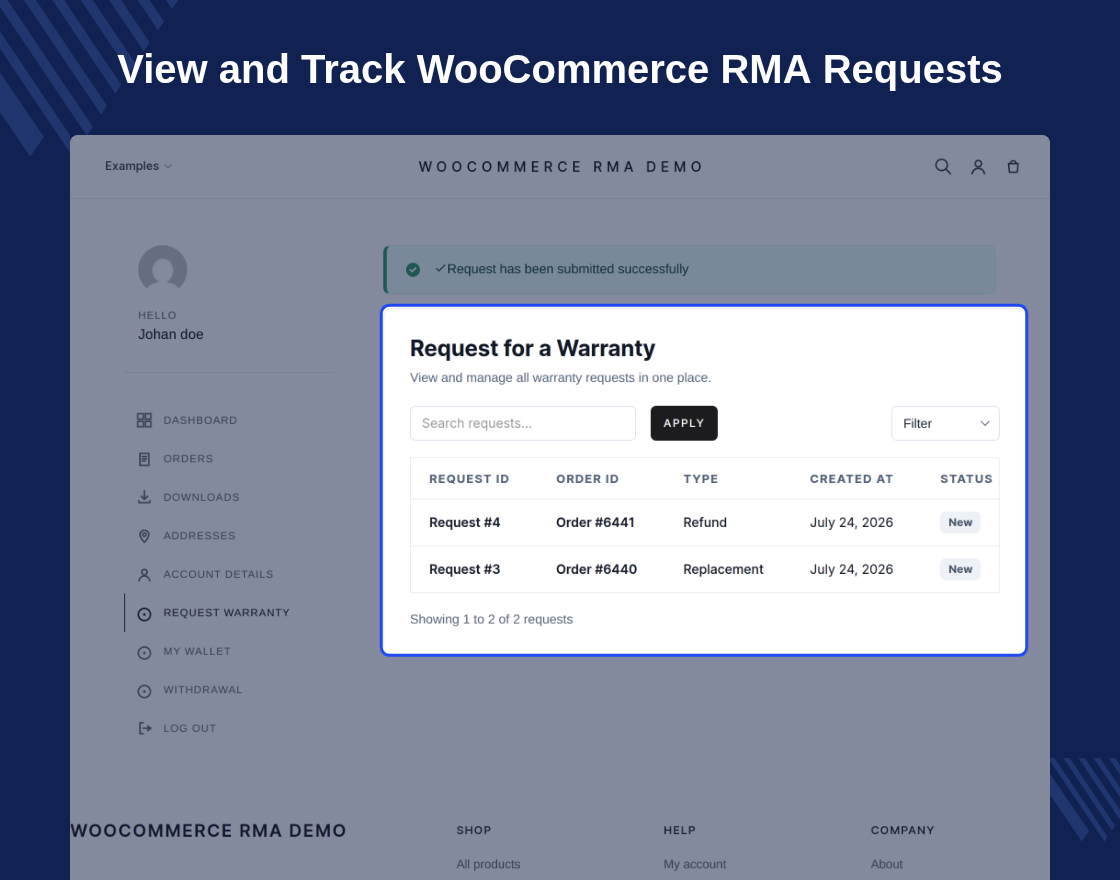The image size is (1120, 880).
Task: Click All products footer link
Action: click(489, 864)
